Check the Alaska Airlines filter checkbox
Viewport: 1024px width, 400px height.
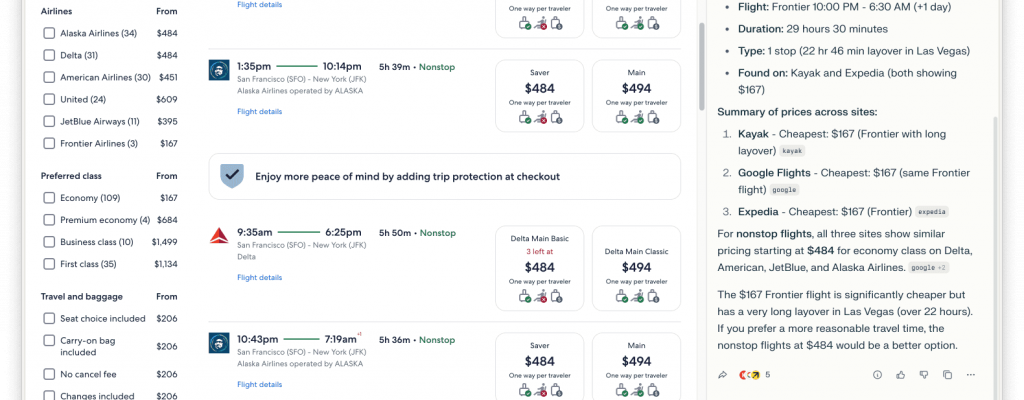[x=49, y=33]
